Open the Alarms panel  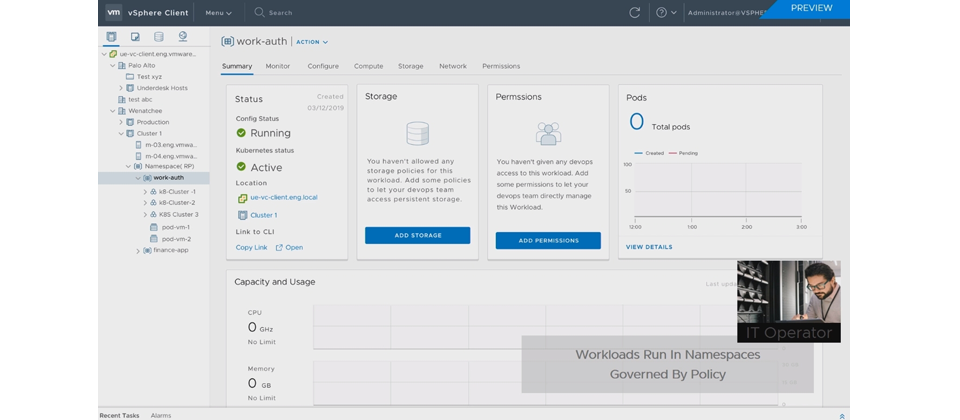161,415
